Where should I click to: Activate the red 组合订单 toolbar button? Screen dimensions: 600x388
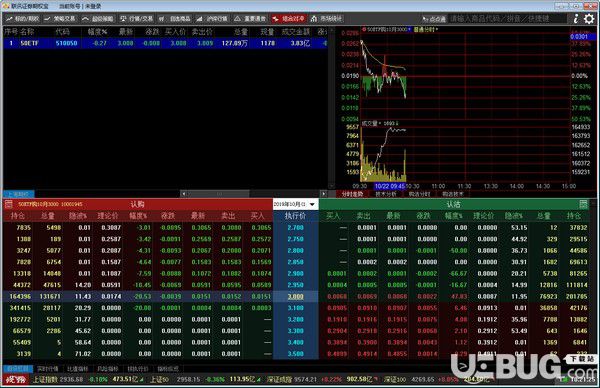click(x=289, y=18)
